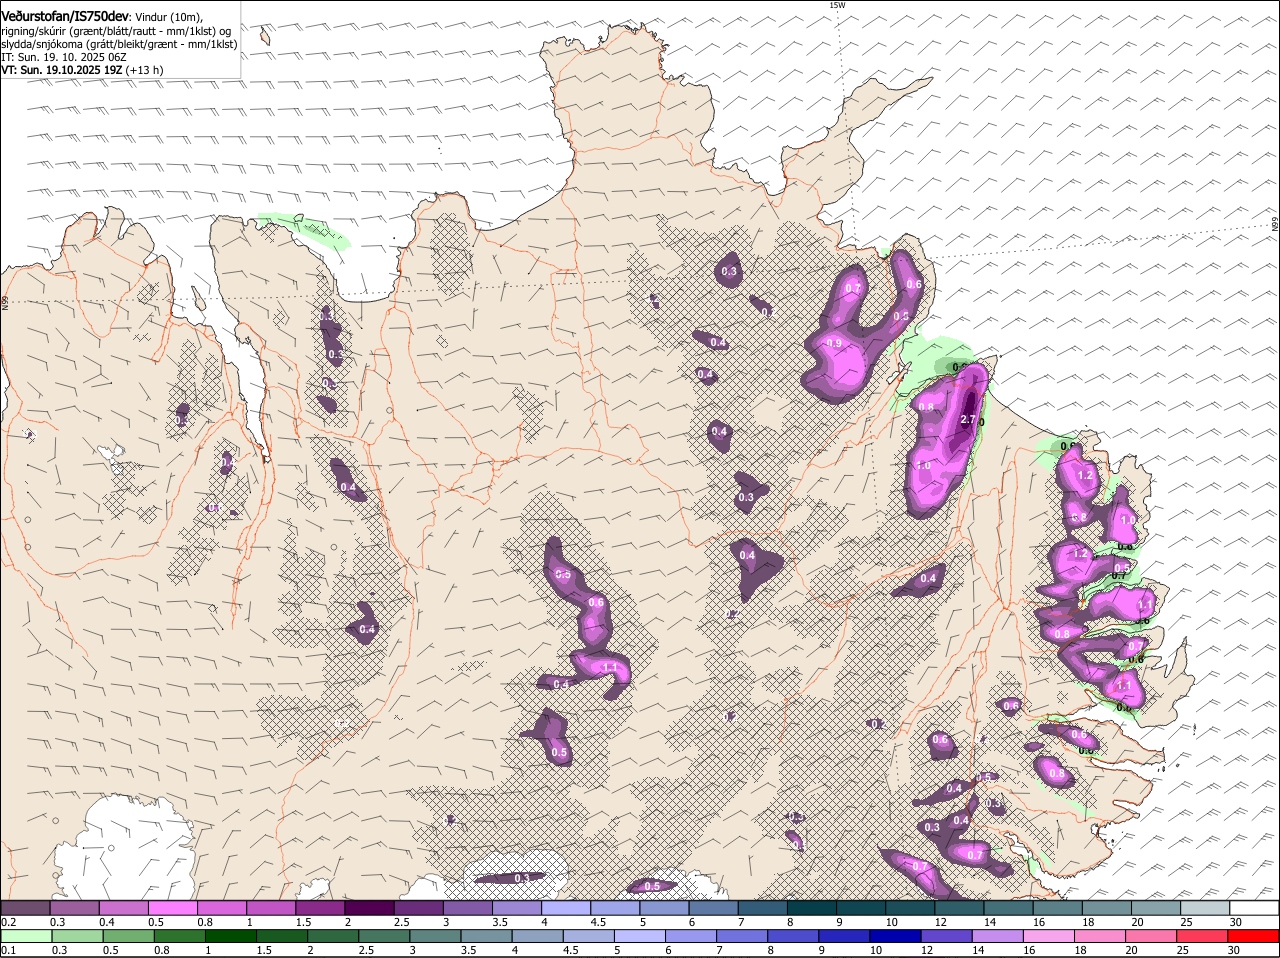Pick bright pink upper swatch between 0.5 and 0.8
The height and width of the screenshot is (958, 1280).
coord(172,908)
